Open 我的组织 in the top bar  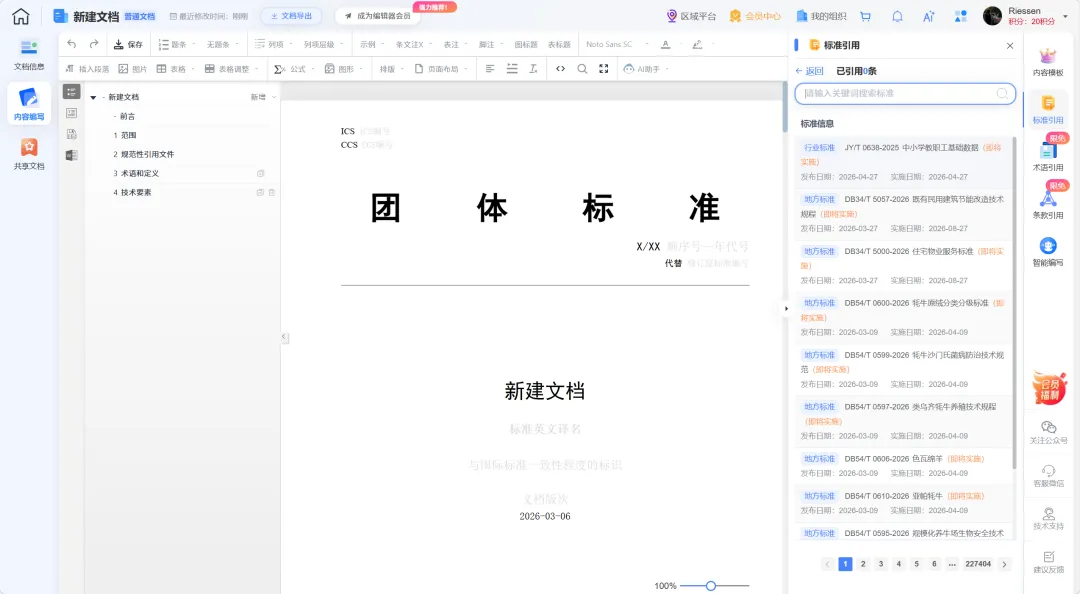pyautogui.click(x=821, y=16)
